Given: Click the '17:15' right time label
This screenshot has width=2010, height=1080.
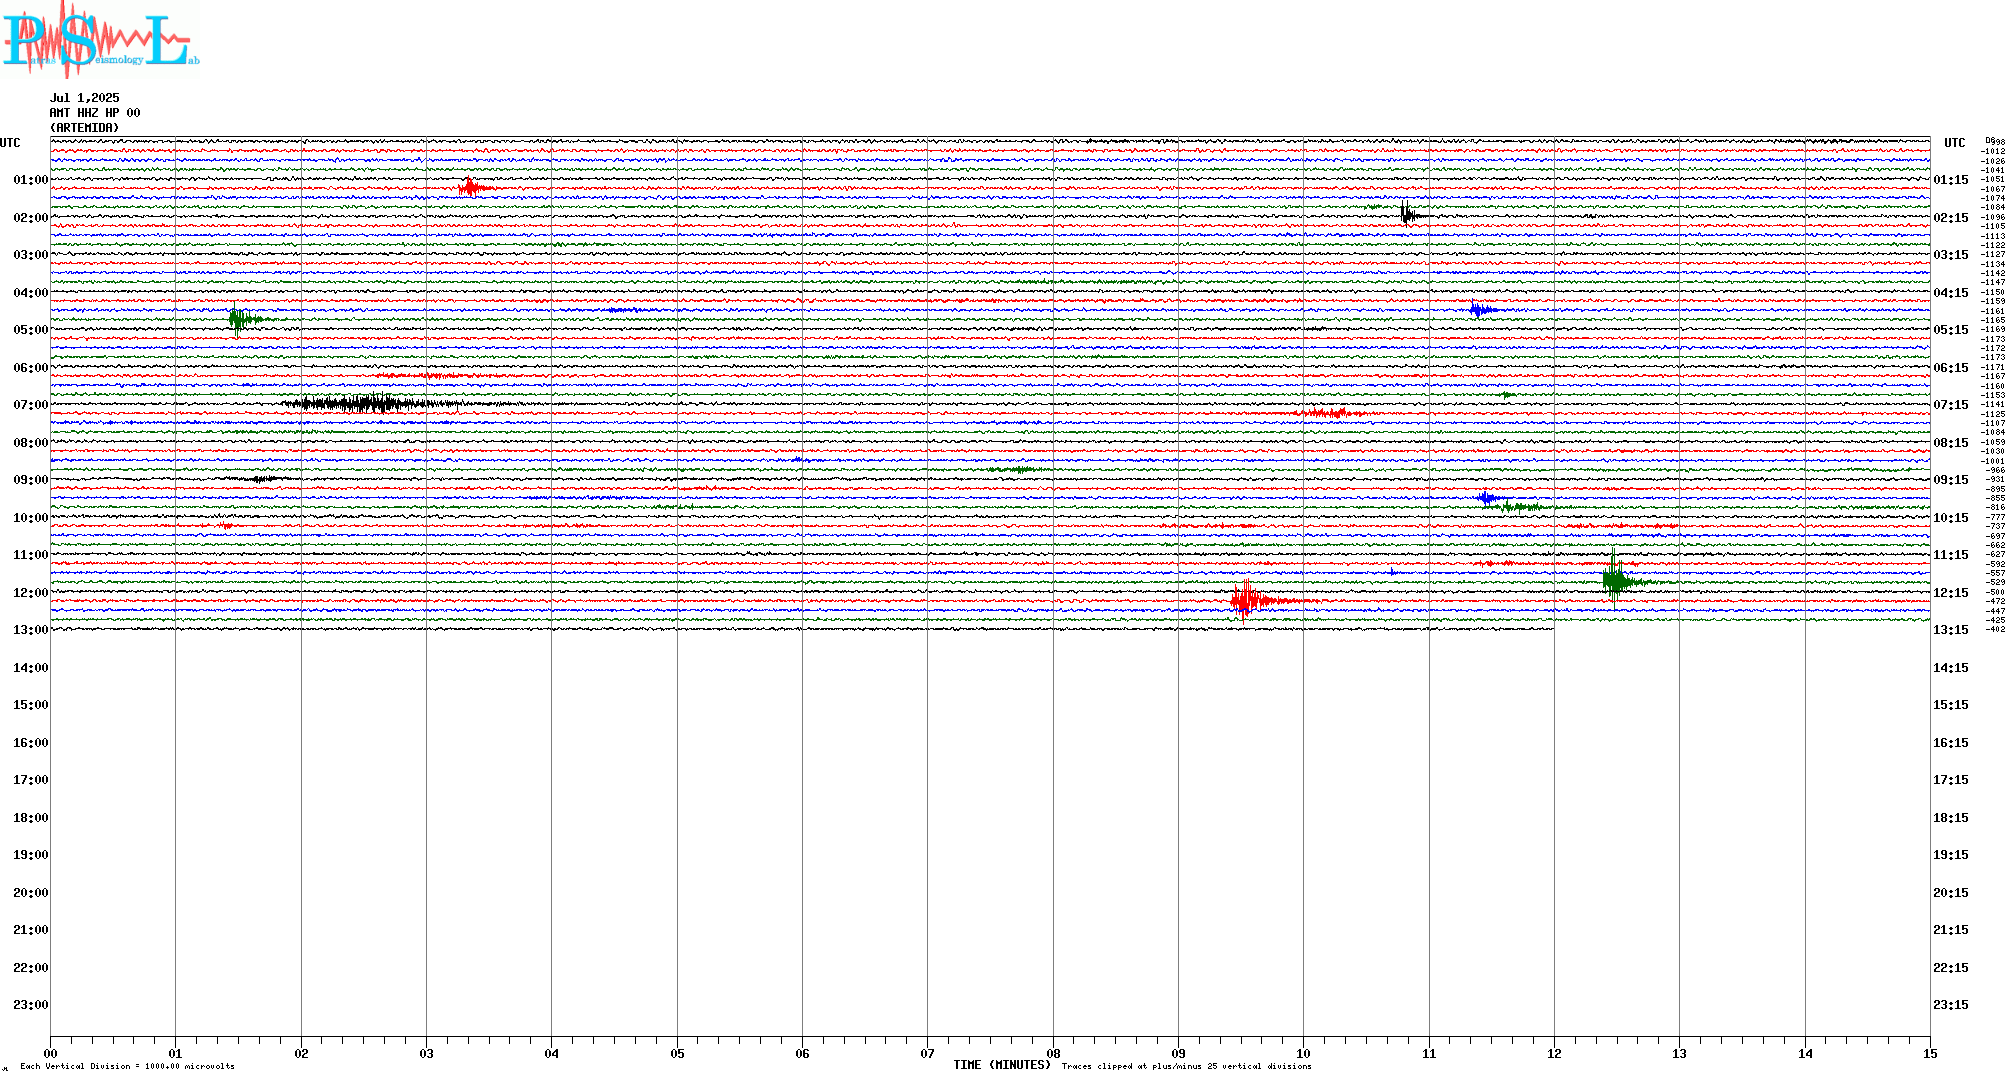Looking at the screenshot, I should (x=1951, y=780).
